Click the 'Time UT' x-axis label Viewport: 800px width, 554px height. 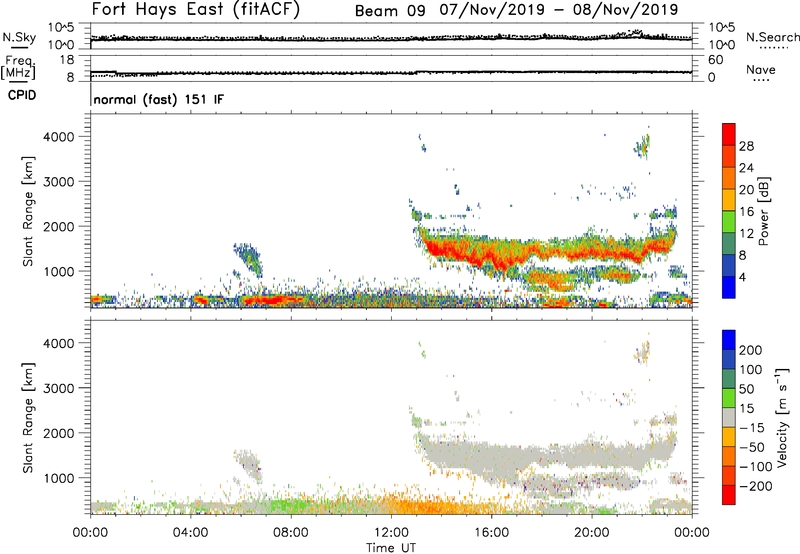coord(391,548)
